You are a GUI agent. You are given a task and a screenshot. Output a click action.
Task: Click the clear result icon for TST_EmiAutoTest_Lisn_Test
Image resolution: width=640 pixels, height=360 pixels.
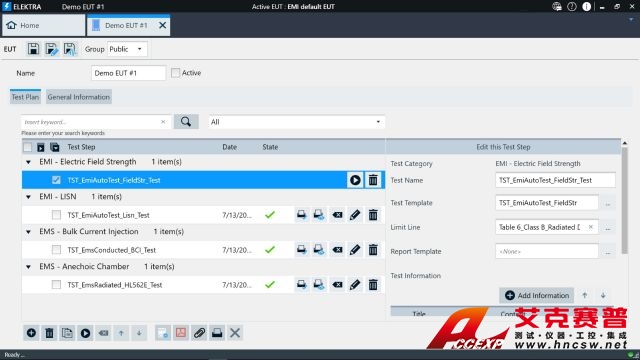click(337, 215)
